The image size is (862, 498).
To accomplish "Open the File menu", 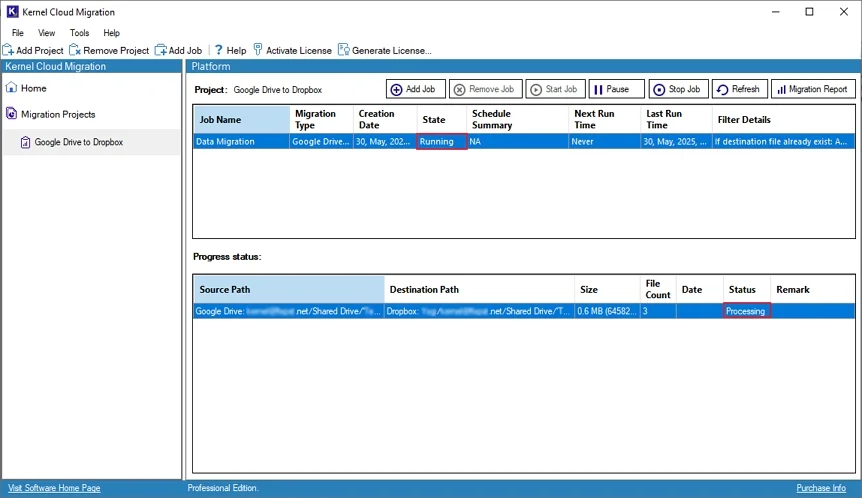I will pyautogui.click(x=18, y=33).
